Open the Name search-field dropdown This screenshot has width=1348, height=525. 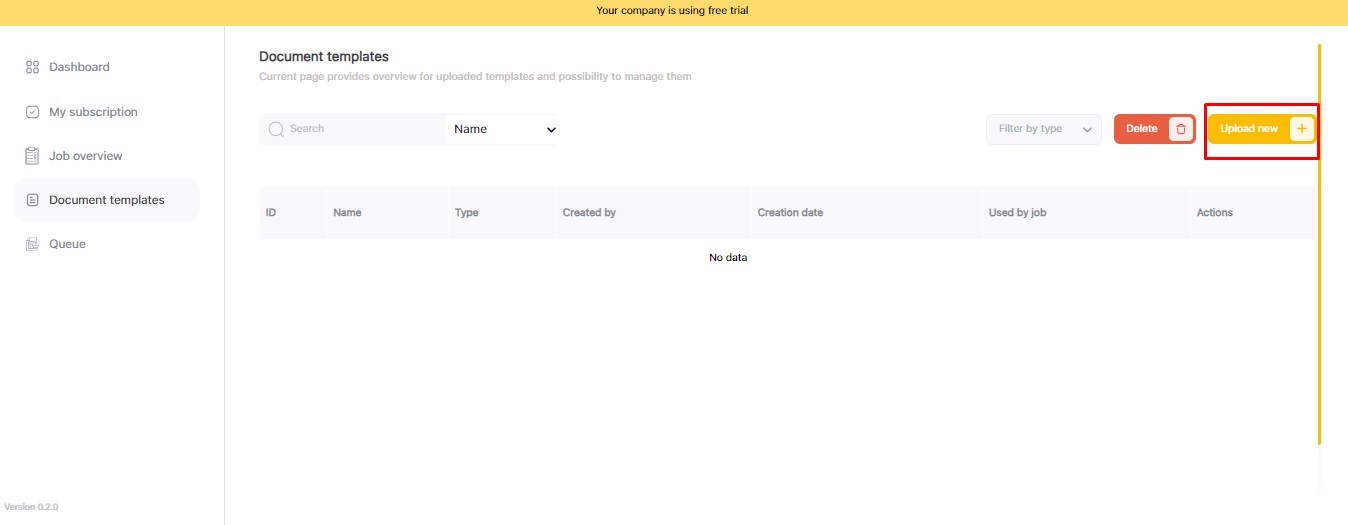point(503,129)
